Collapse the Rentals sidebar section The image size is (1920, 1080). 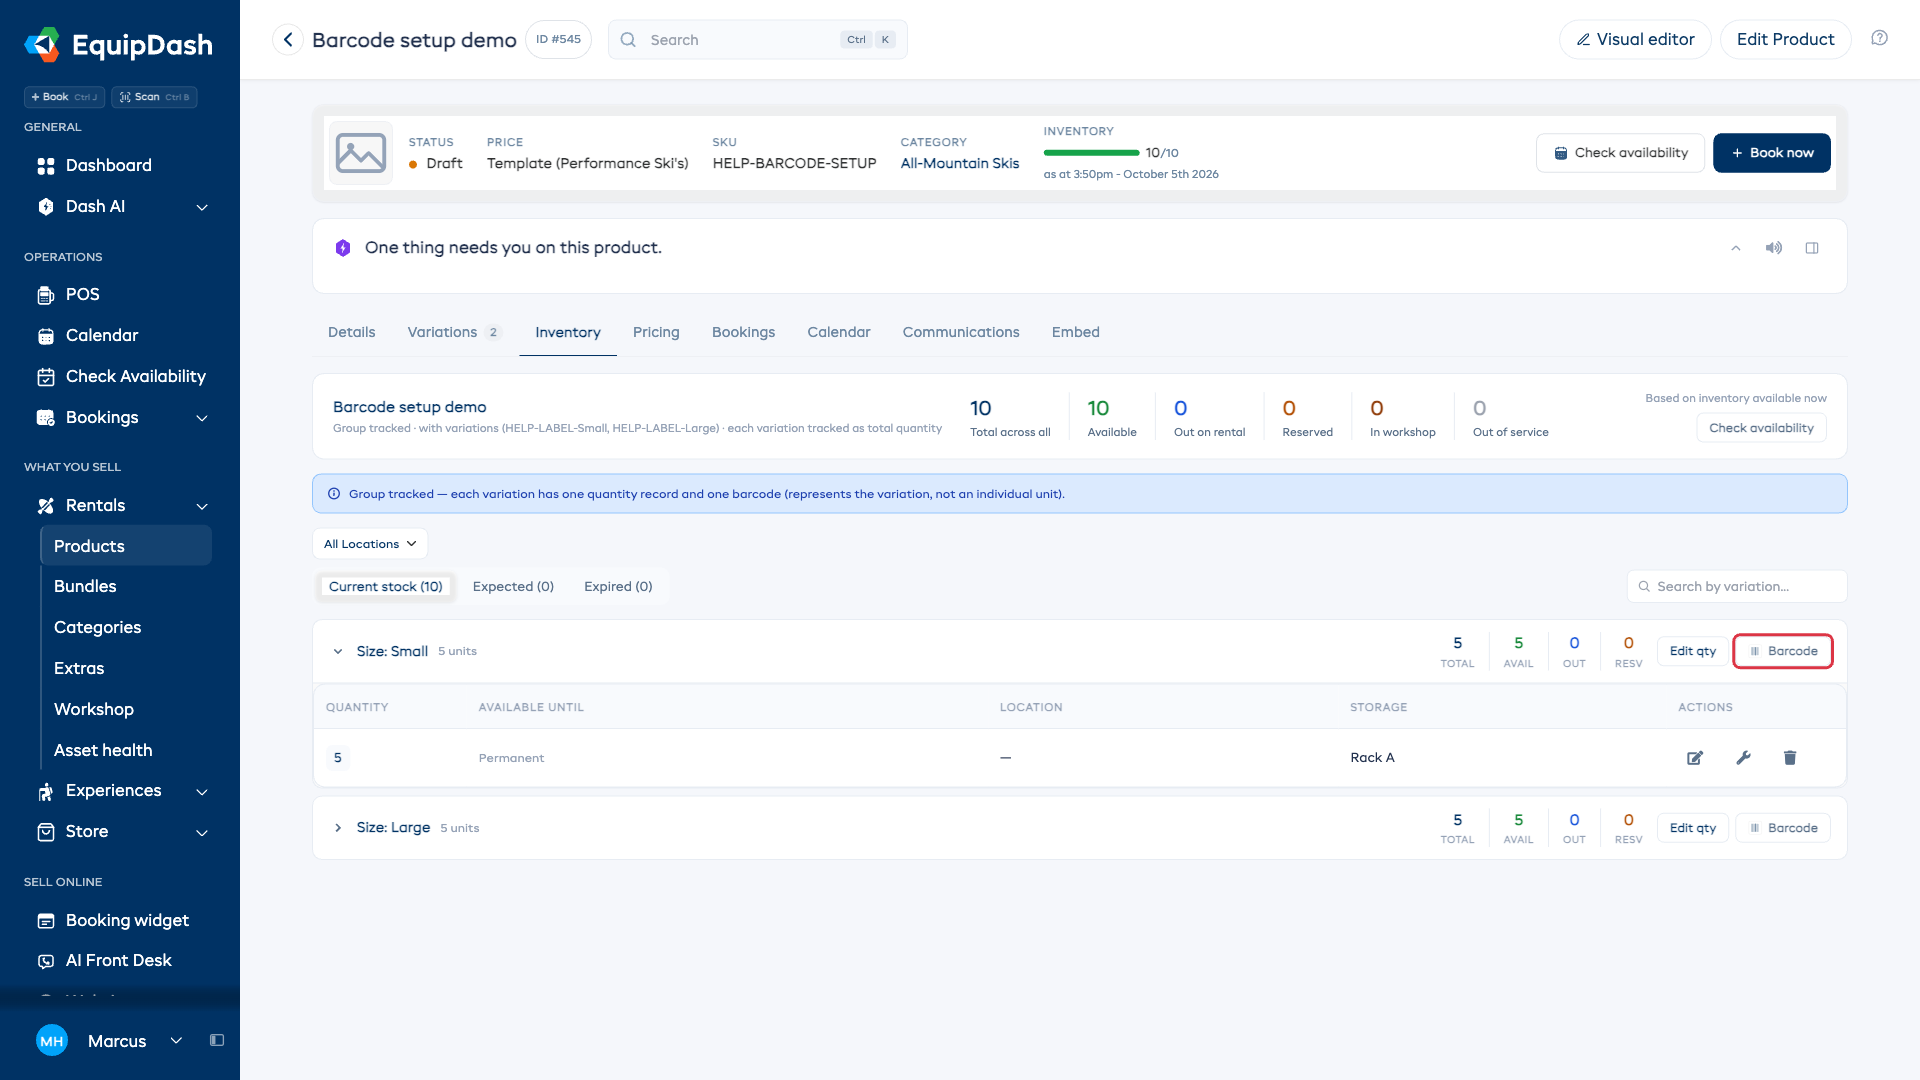(202, 506)
